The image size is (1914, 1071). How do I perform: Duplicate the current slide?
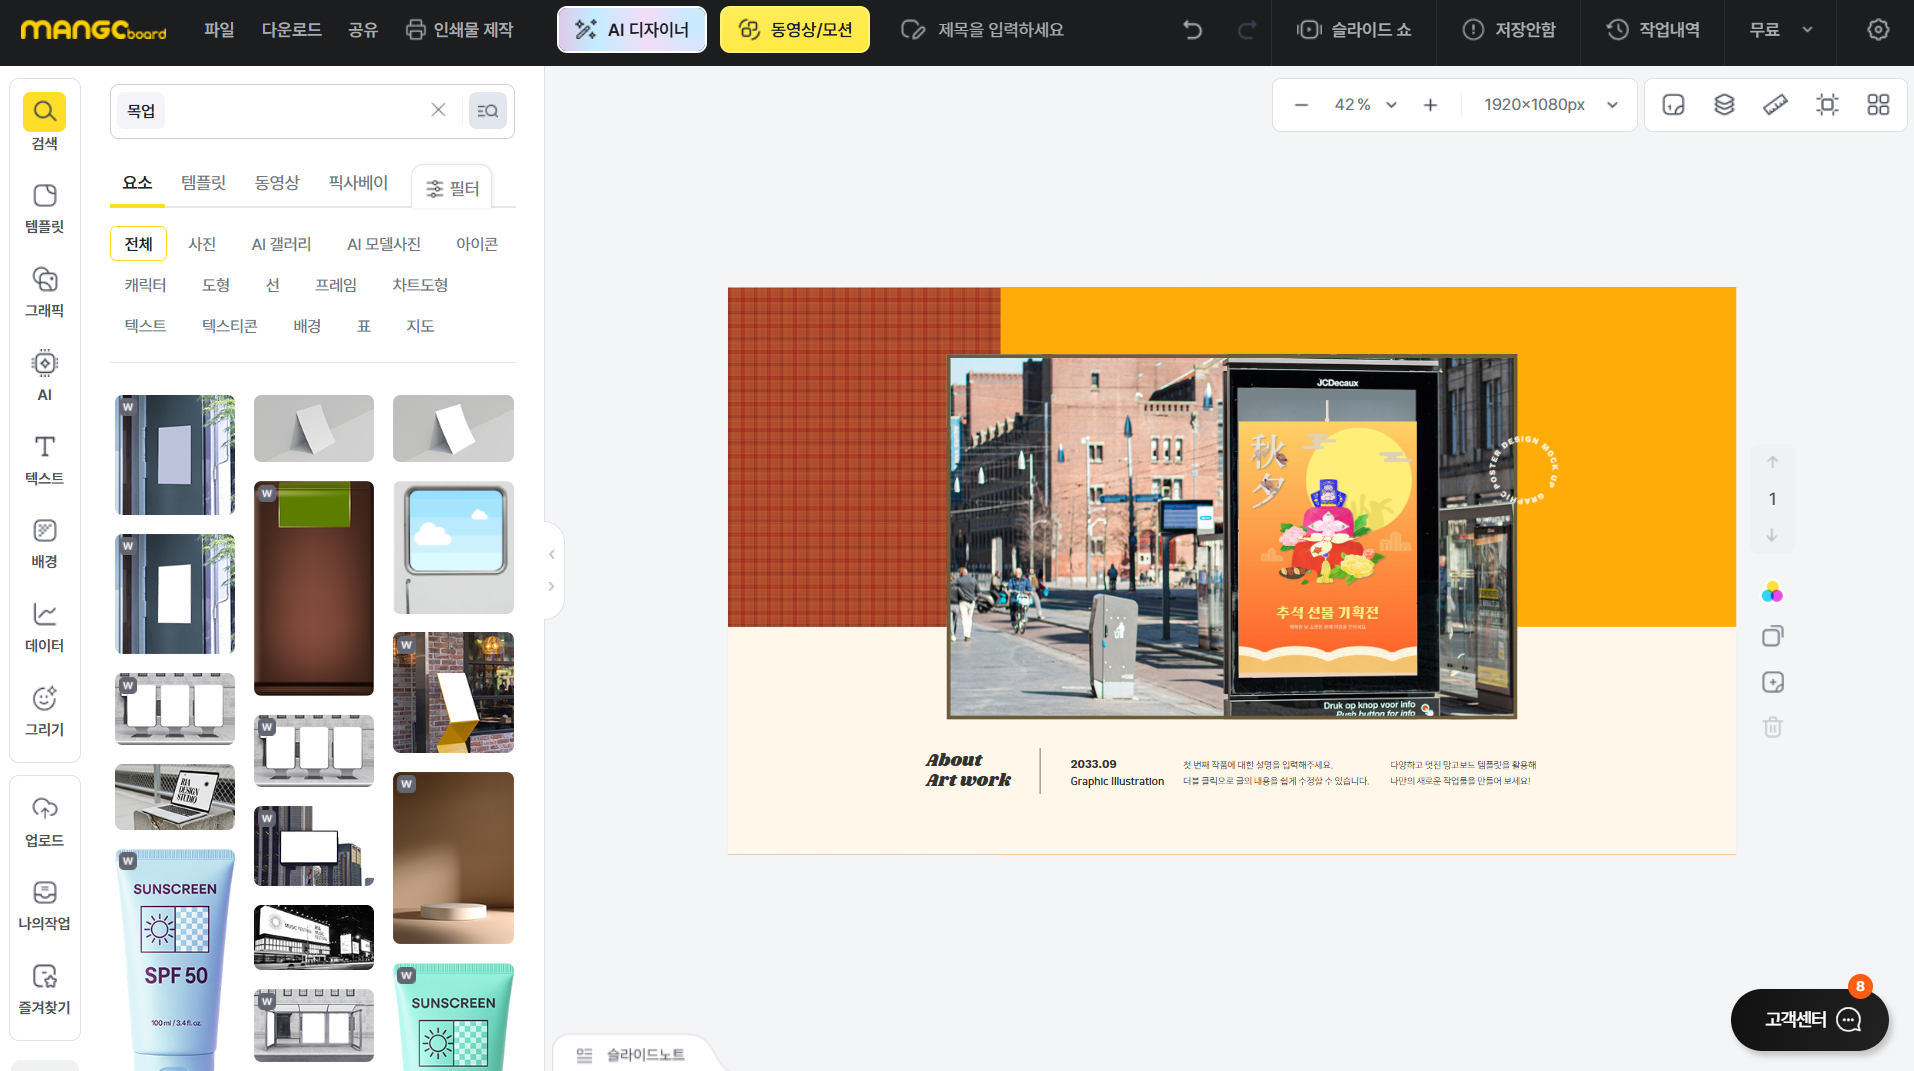[1772, 636]
